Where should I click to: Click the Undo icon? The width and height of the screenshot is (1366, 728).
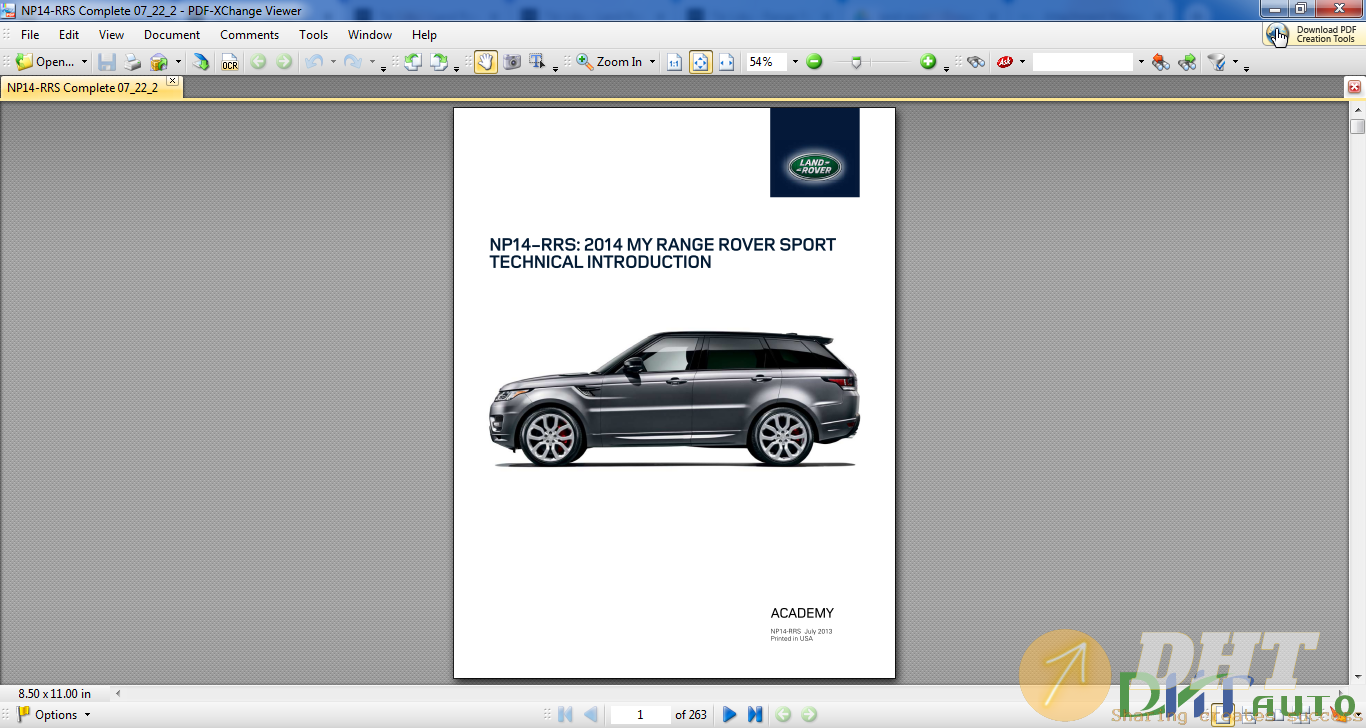(x=314, y=62)
